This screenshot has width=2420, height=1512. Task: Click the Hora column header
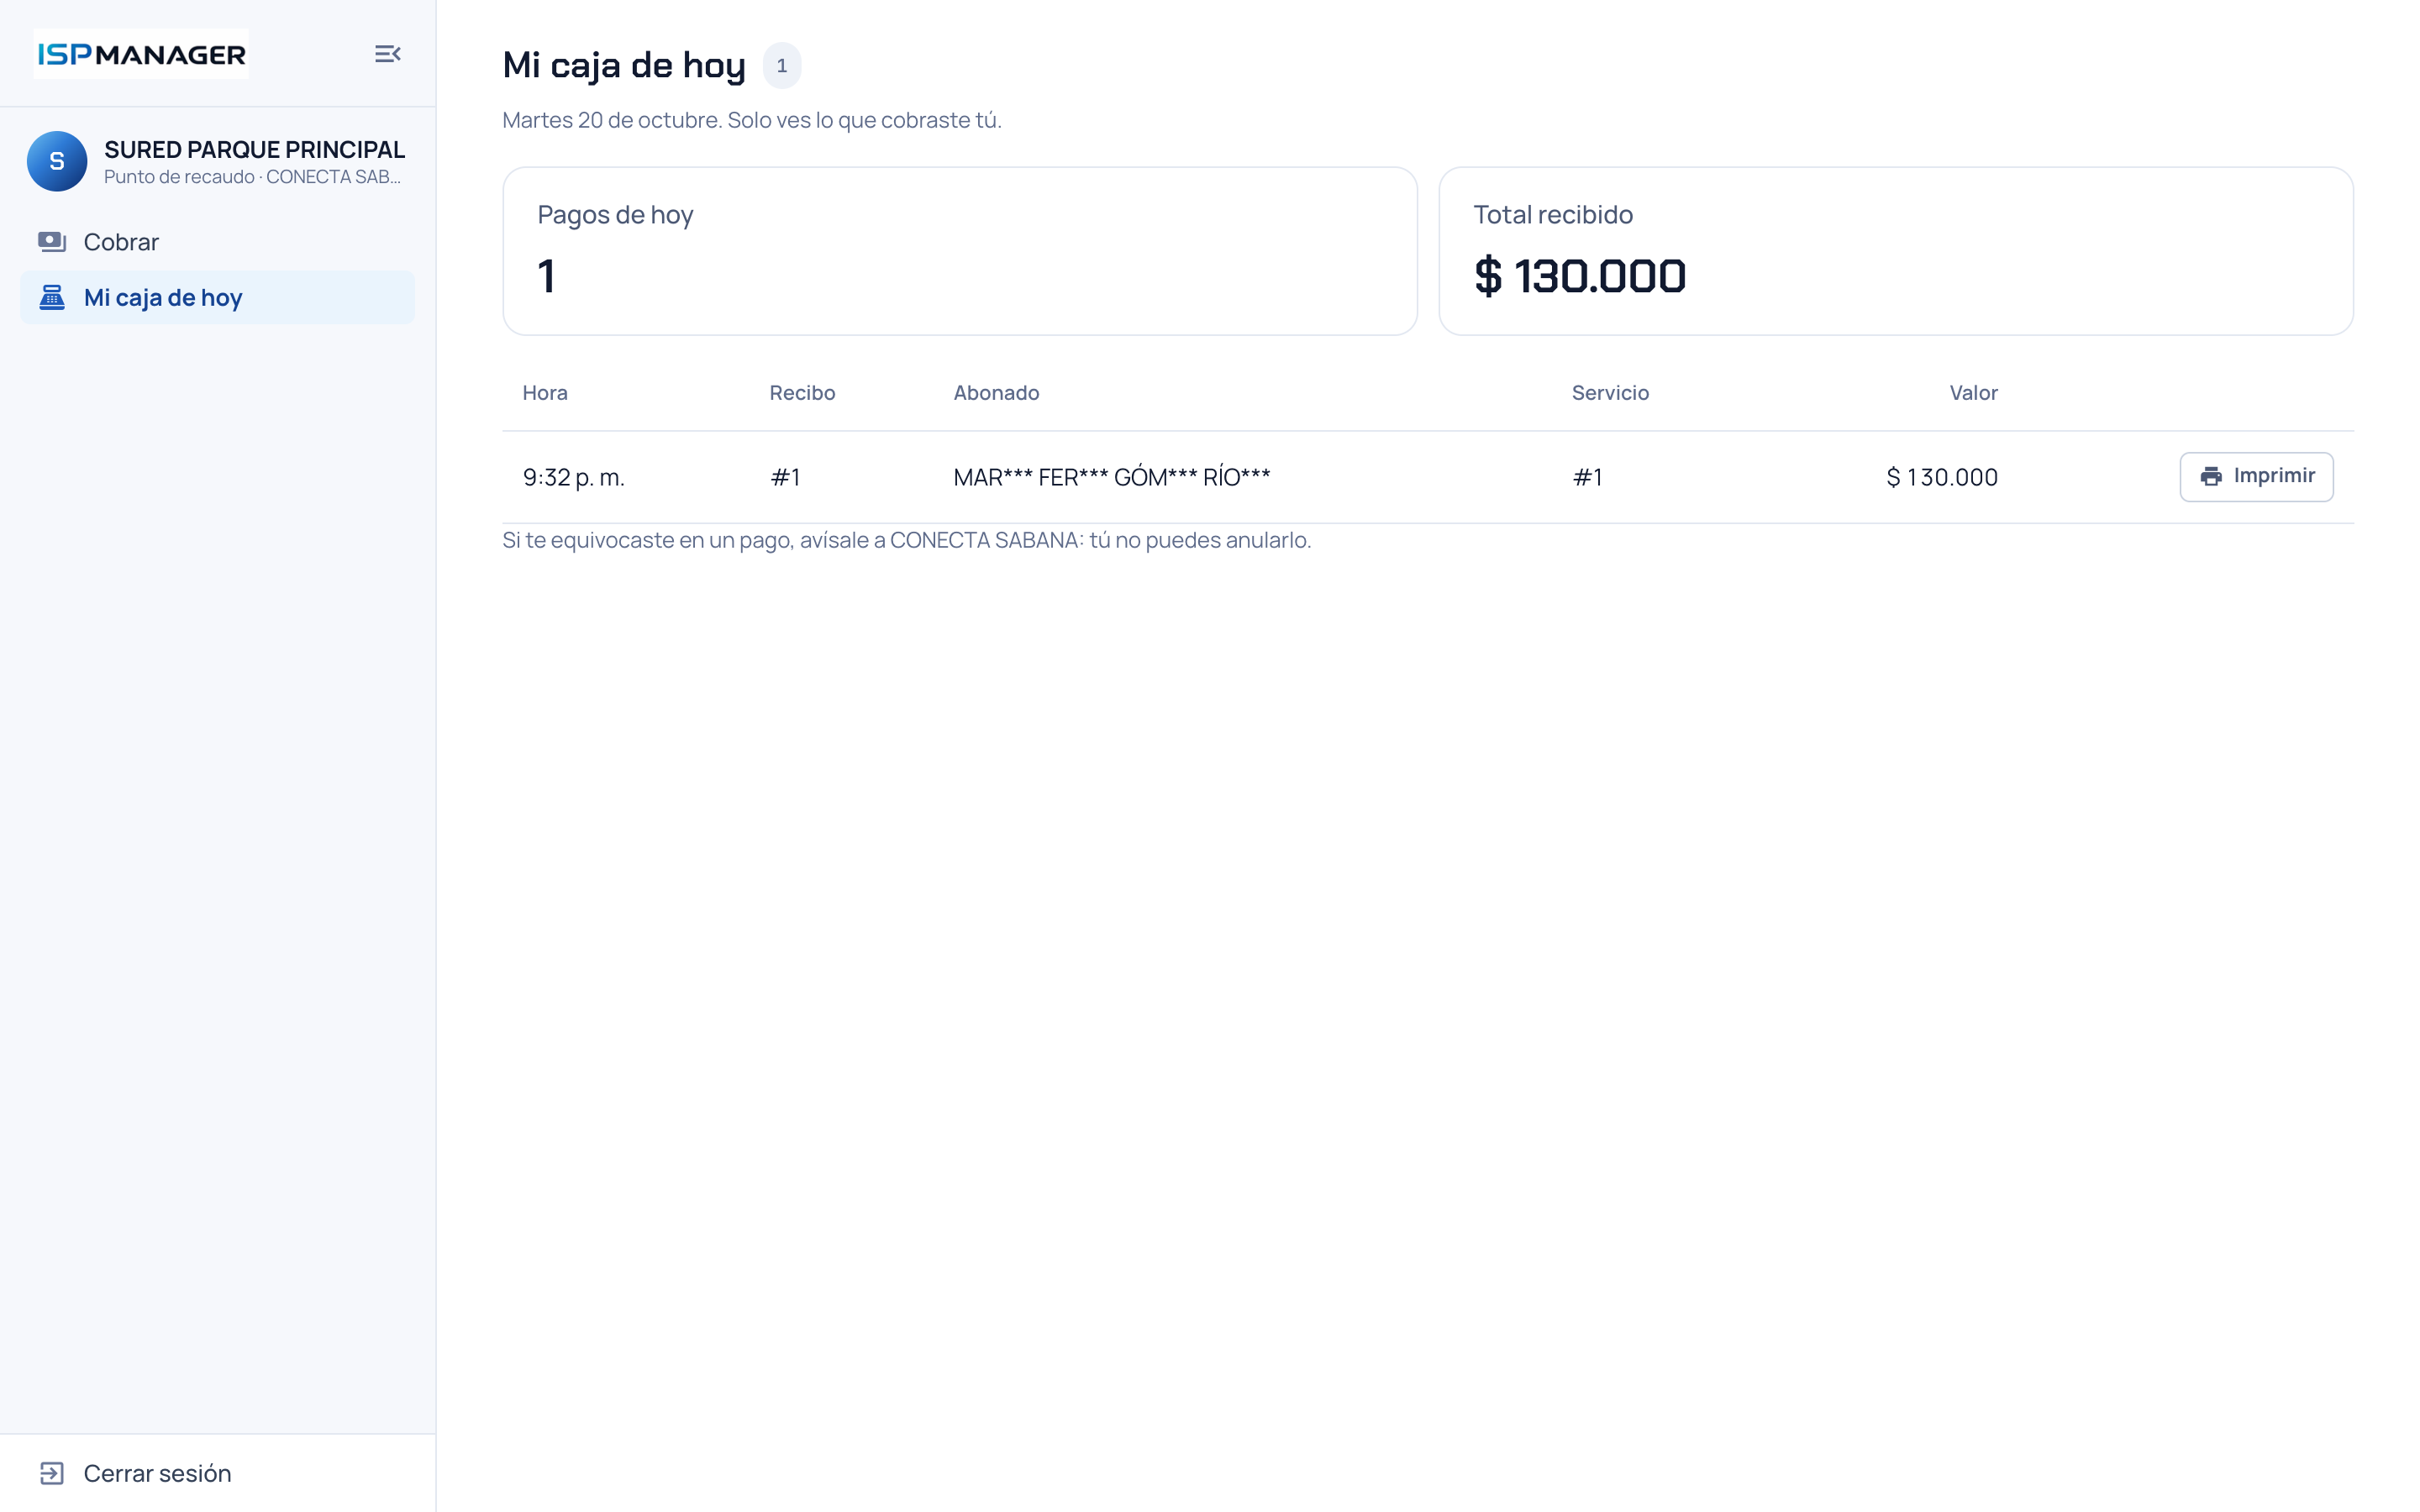545,393
